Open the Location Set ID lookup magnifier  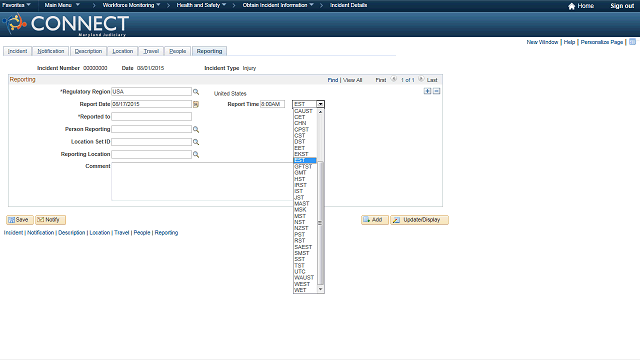[x=196, y=142]
